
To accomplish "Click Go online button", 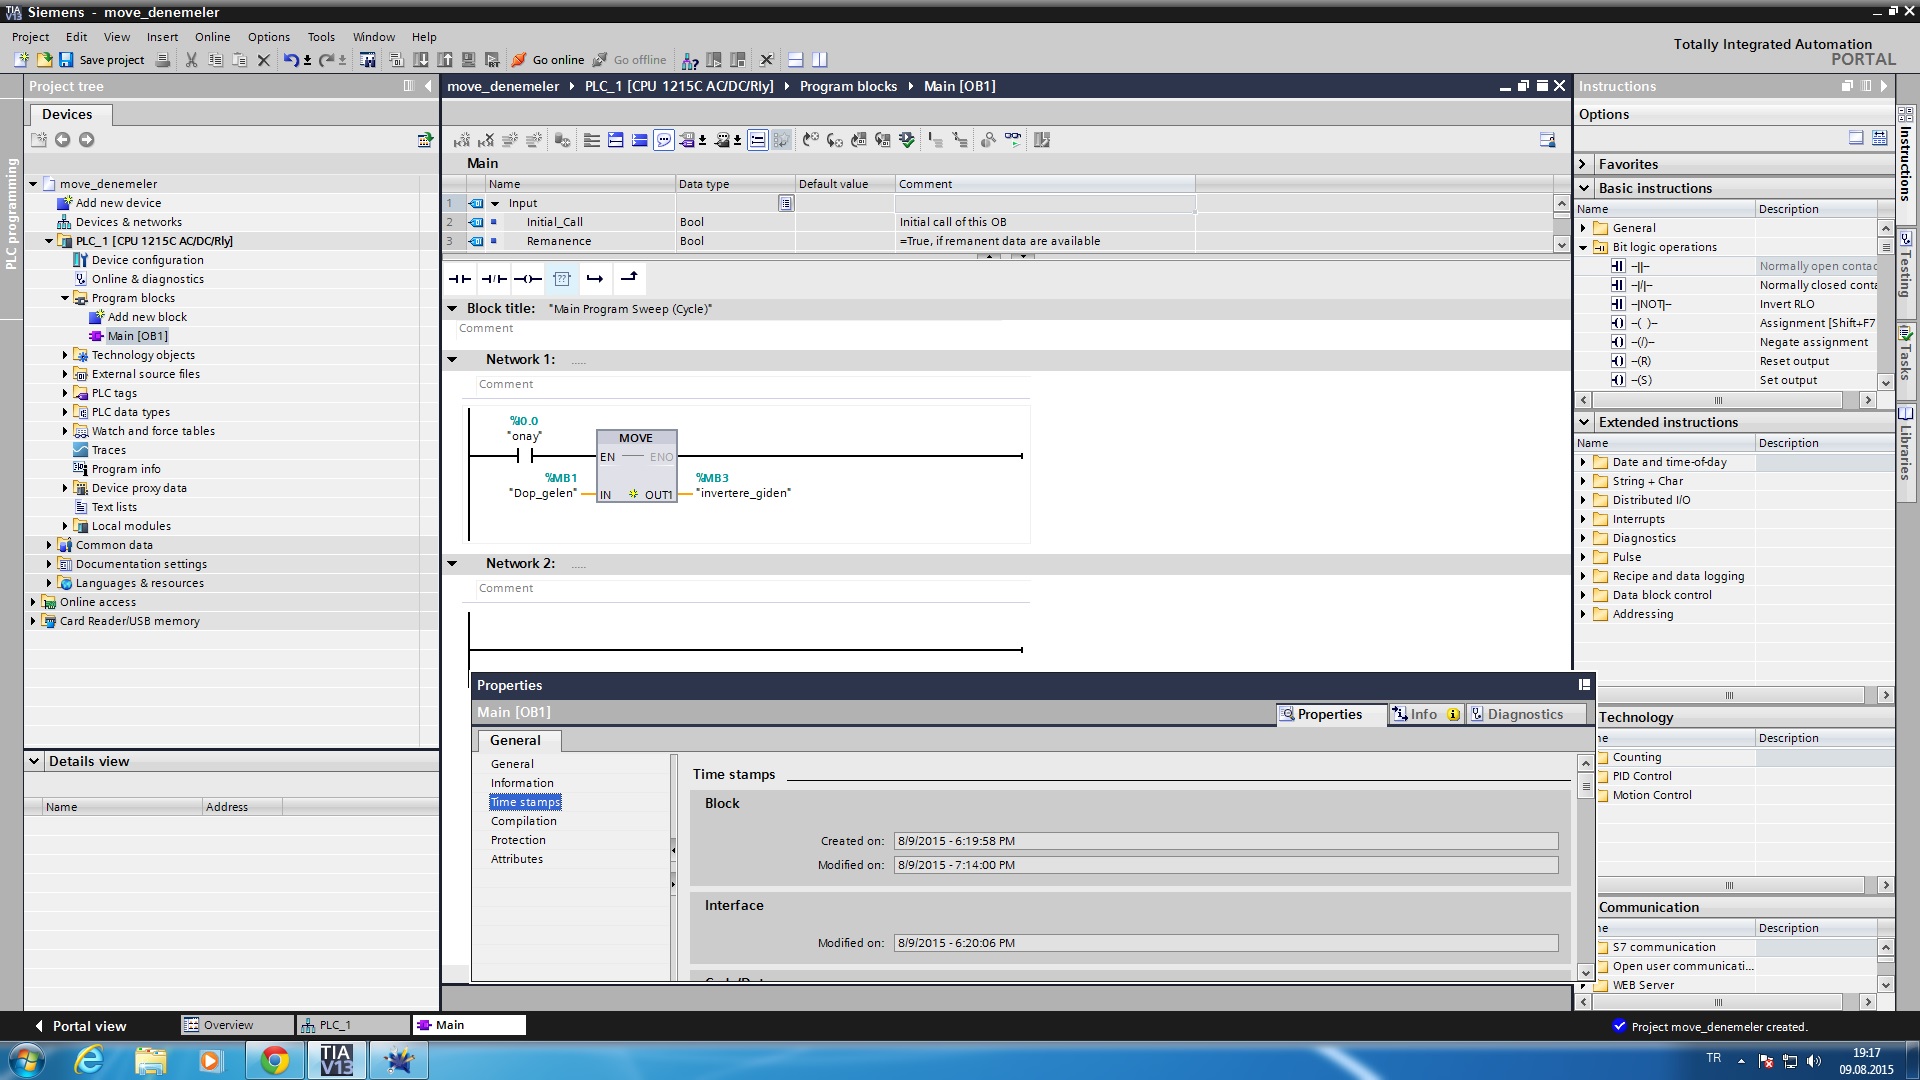I will [x=548, y=60].
